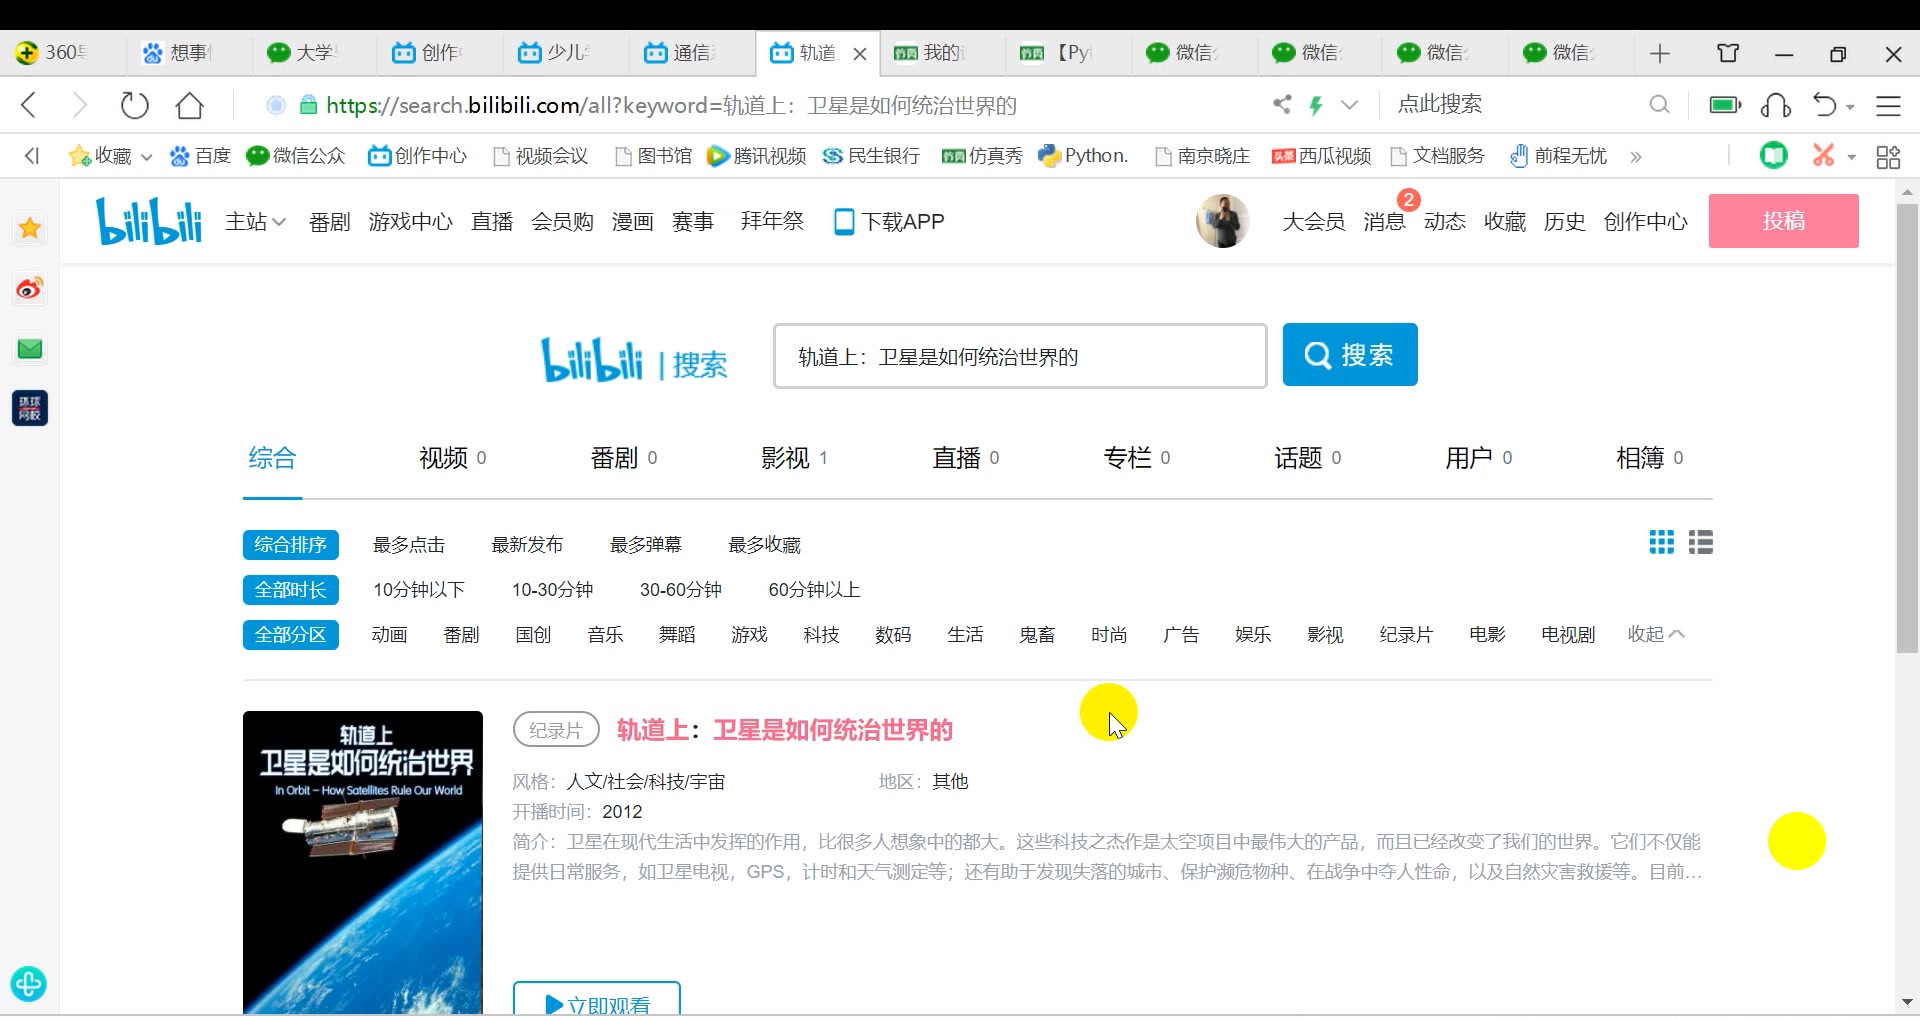Open sidebar Weibo icon

(30, 289)
